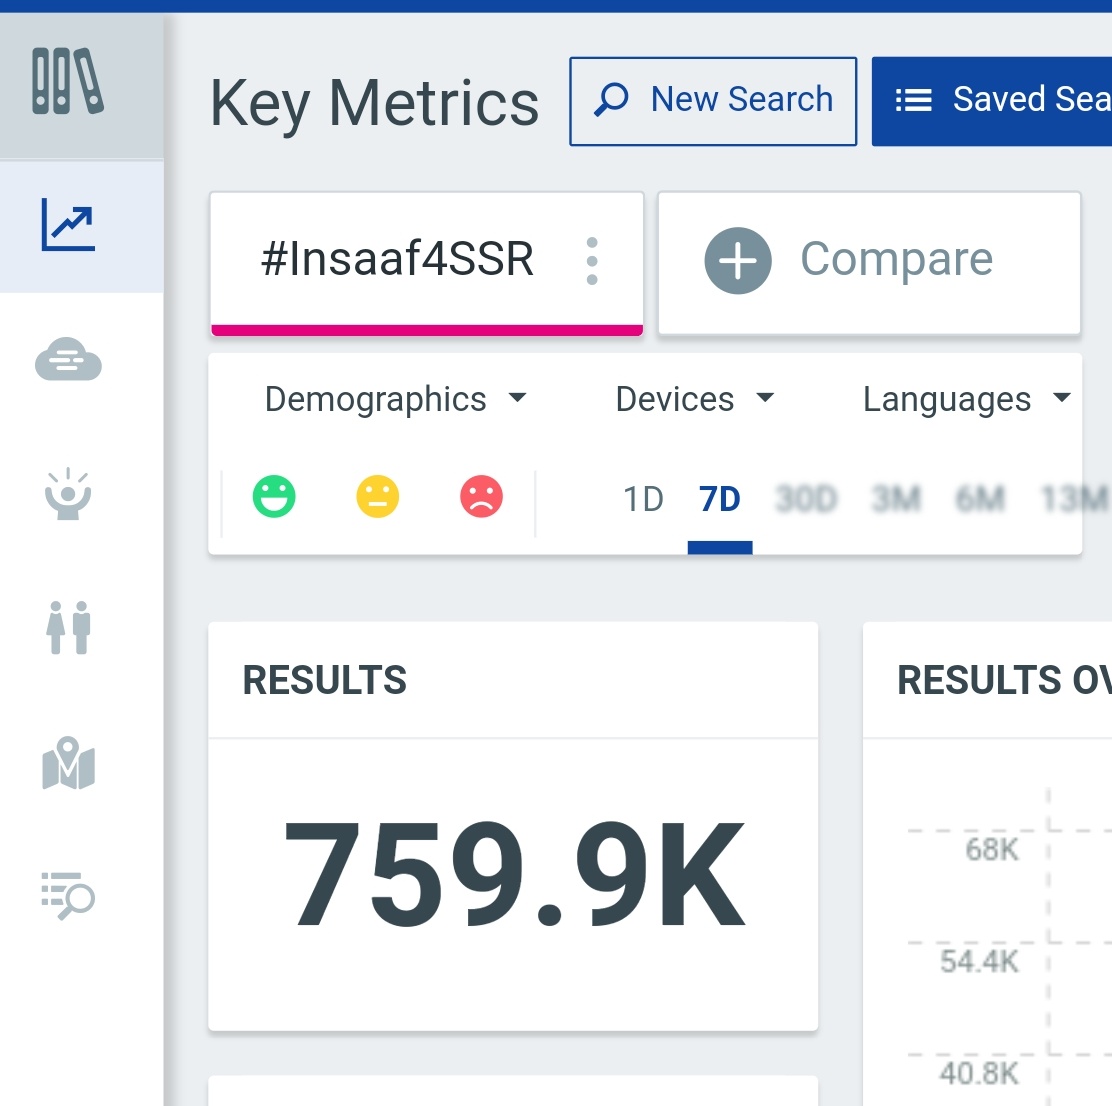
Task: Open the Saved Searches button
Action: 991,101
